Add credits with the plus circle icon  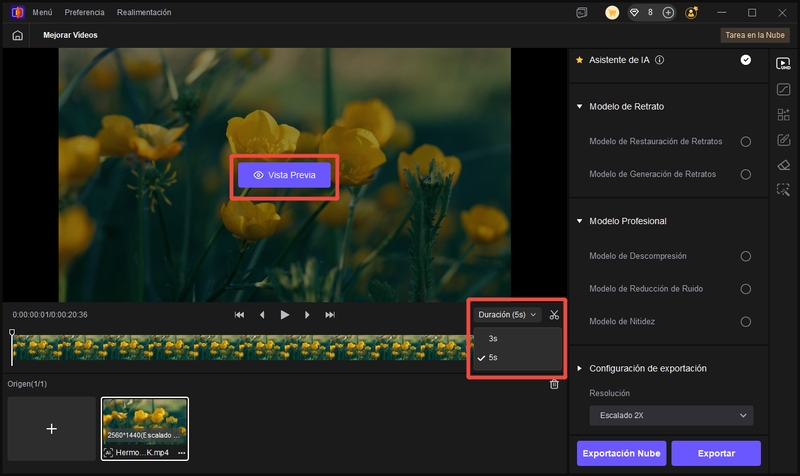668,13
